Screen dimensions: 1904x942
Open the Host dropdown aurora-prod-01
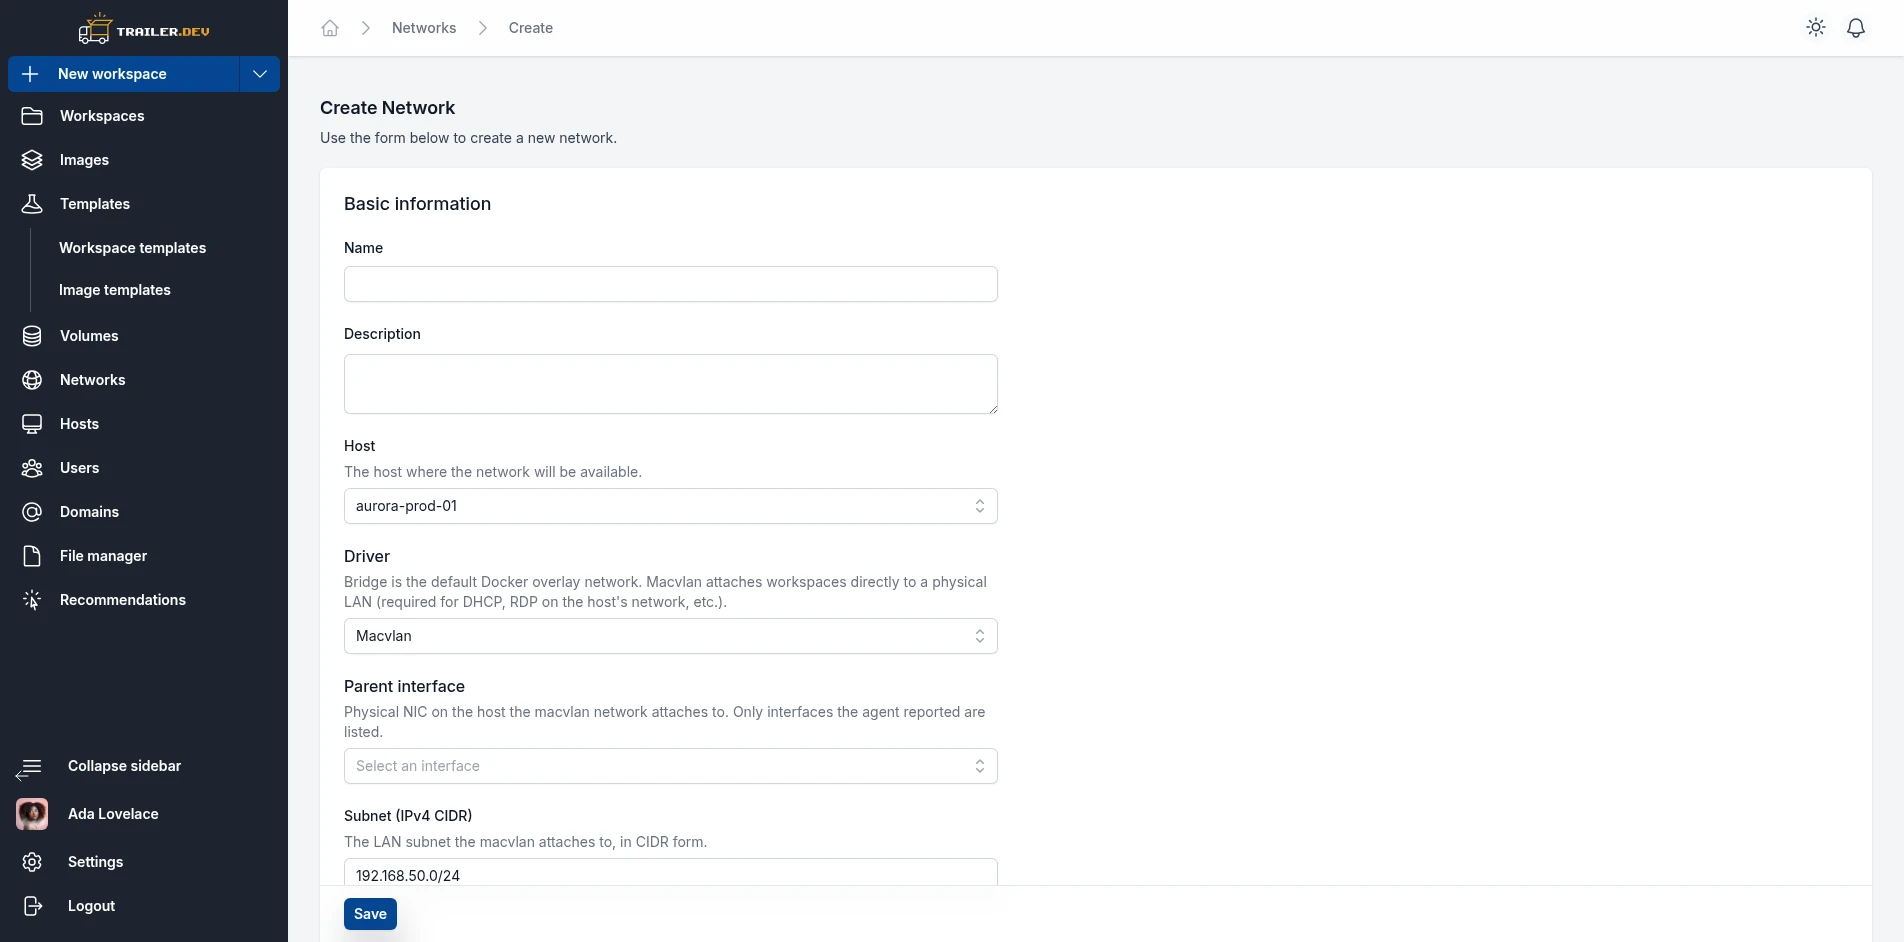(x=671, y=506)
